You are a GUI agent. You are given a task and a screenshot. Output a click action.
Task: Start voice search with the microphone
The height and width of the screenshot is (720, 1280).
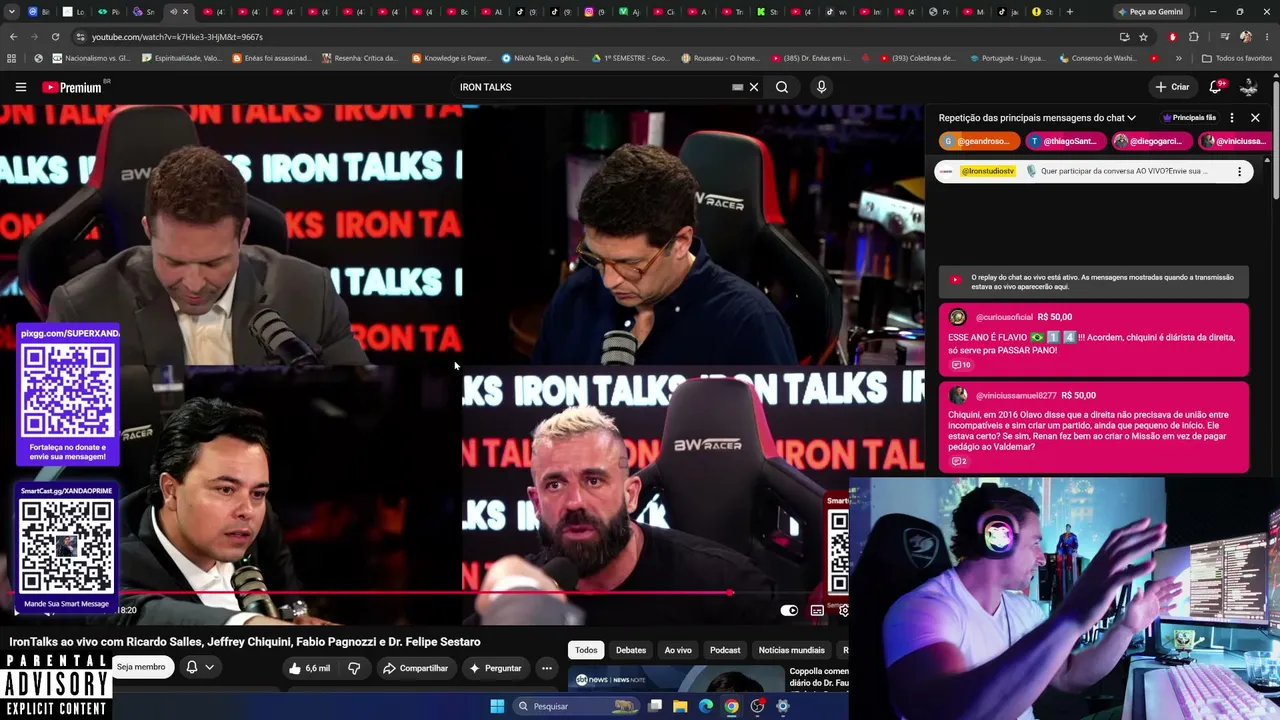click(x=821, y=87)
